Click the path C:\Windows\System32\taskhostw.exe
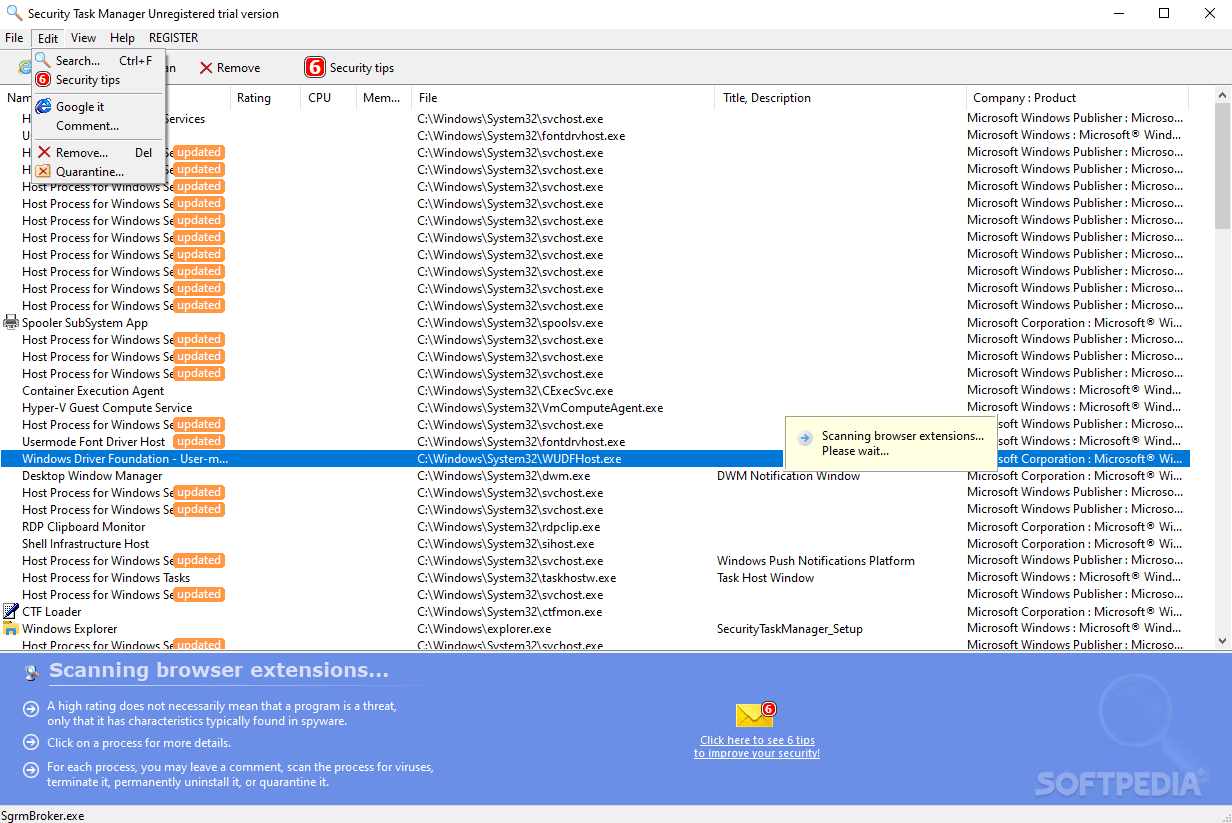The image size is (1232, 823). point(516,578)
